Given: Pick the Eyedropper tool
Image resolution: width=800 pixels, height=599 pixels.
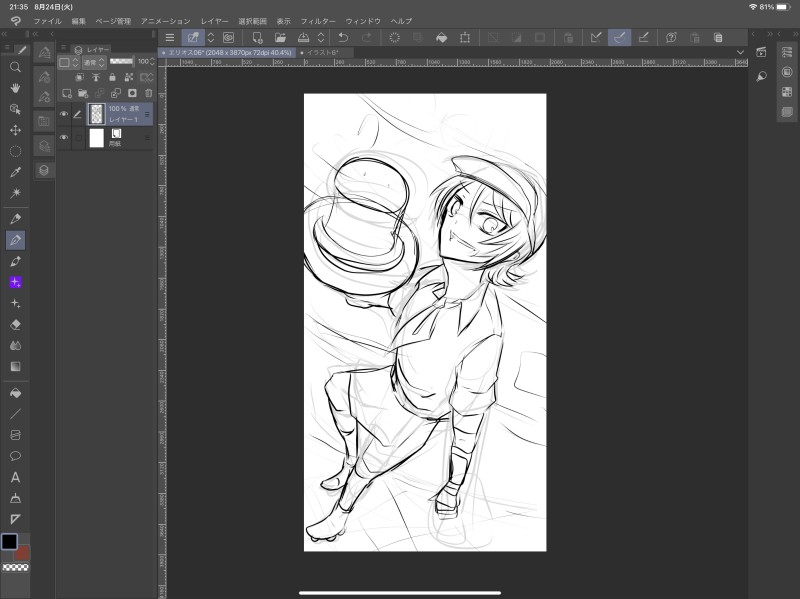Looking at the screenshot, I should click(15, 172).
